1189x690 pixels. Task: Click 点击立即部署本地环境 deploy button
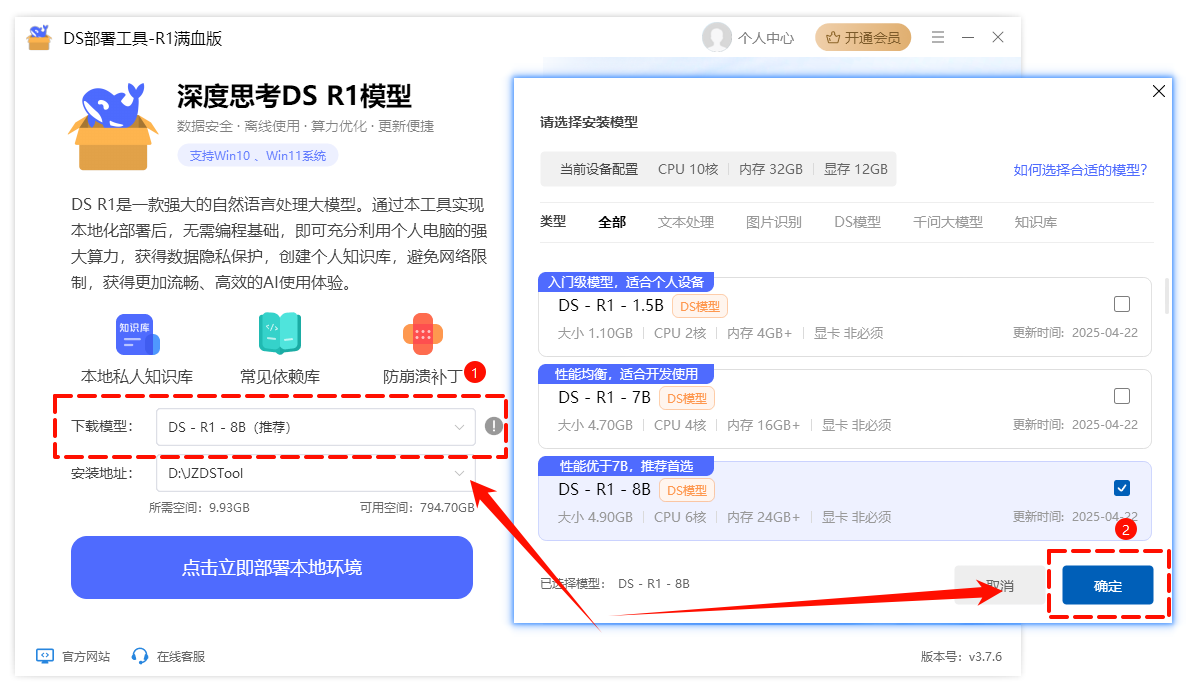coord(271,567)
